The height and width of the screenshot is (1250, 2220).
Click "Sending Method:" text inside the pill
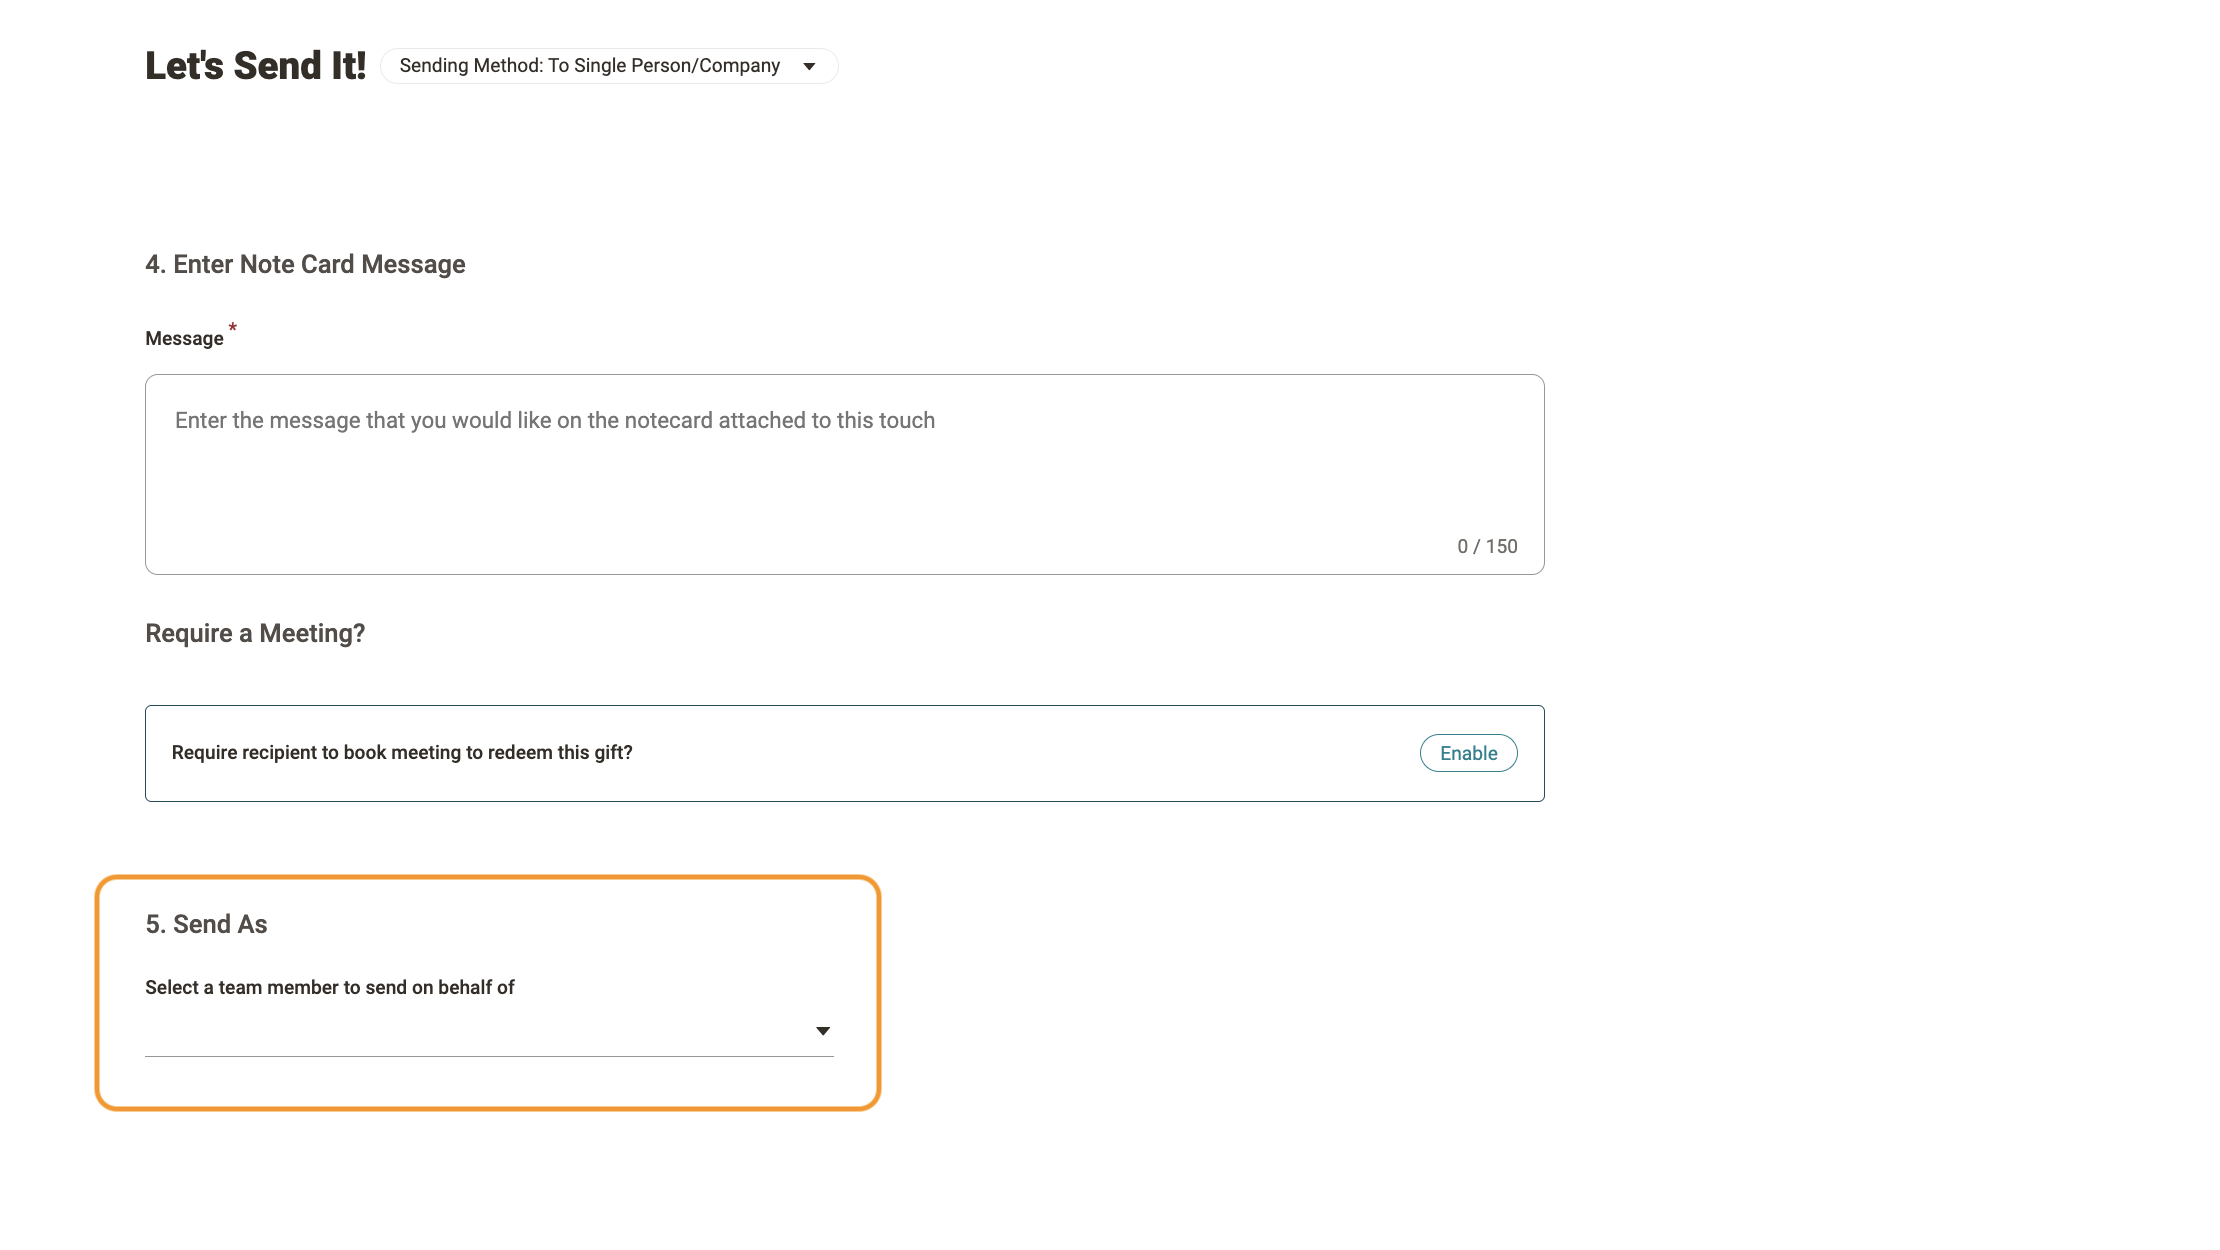(471, 66)
